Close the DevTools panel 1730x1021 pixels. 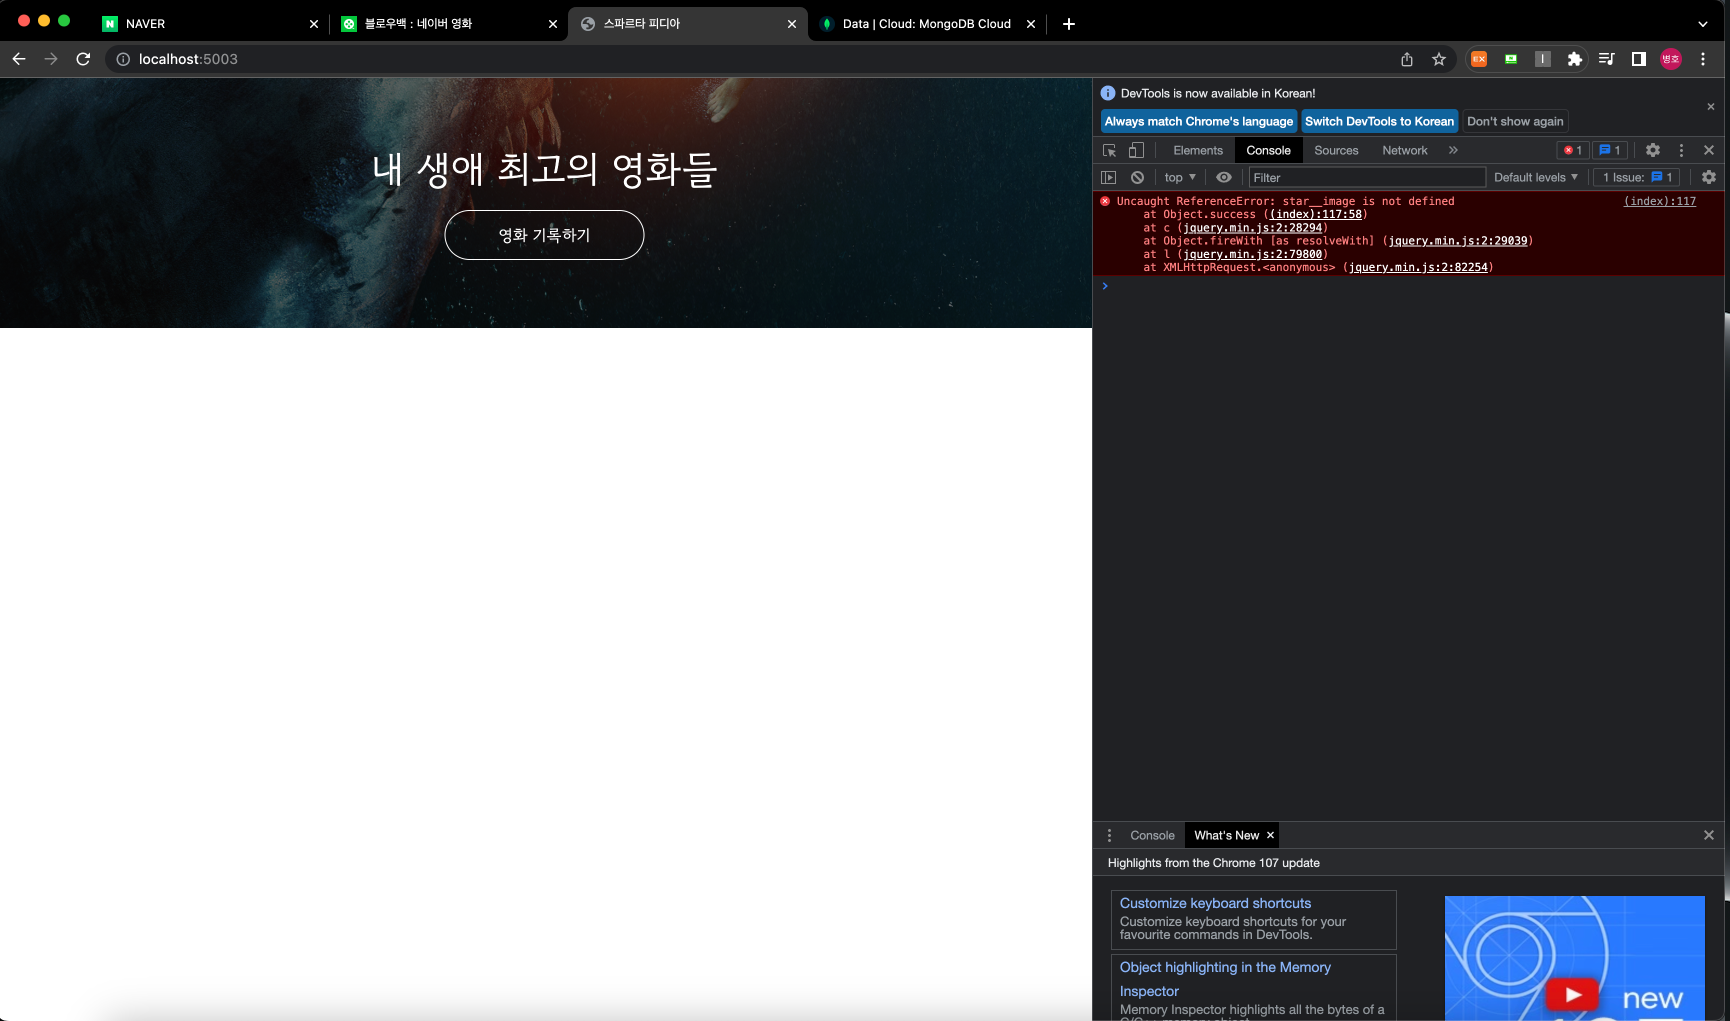click(x=1709, y=150)
